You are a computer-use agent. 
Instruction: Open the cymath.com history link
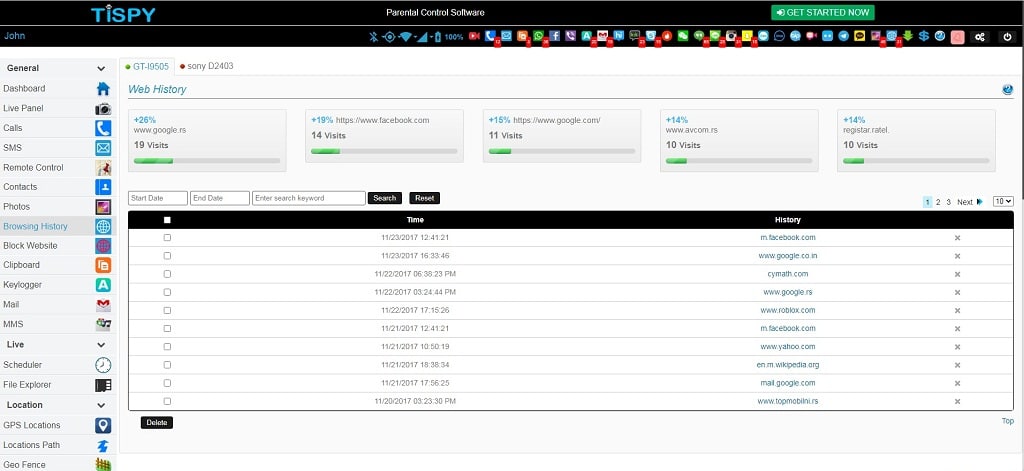click(x=788, y=274)
